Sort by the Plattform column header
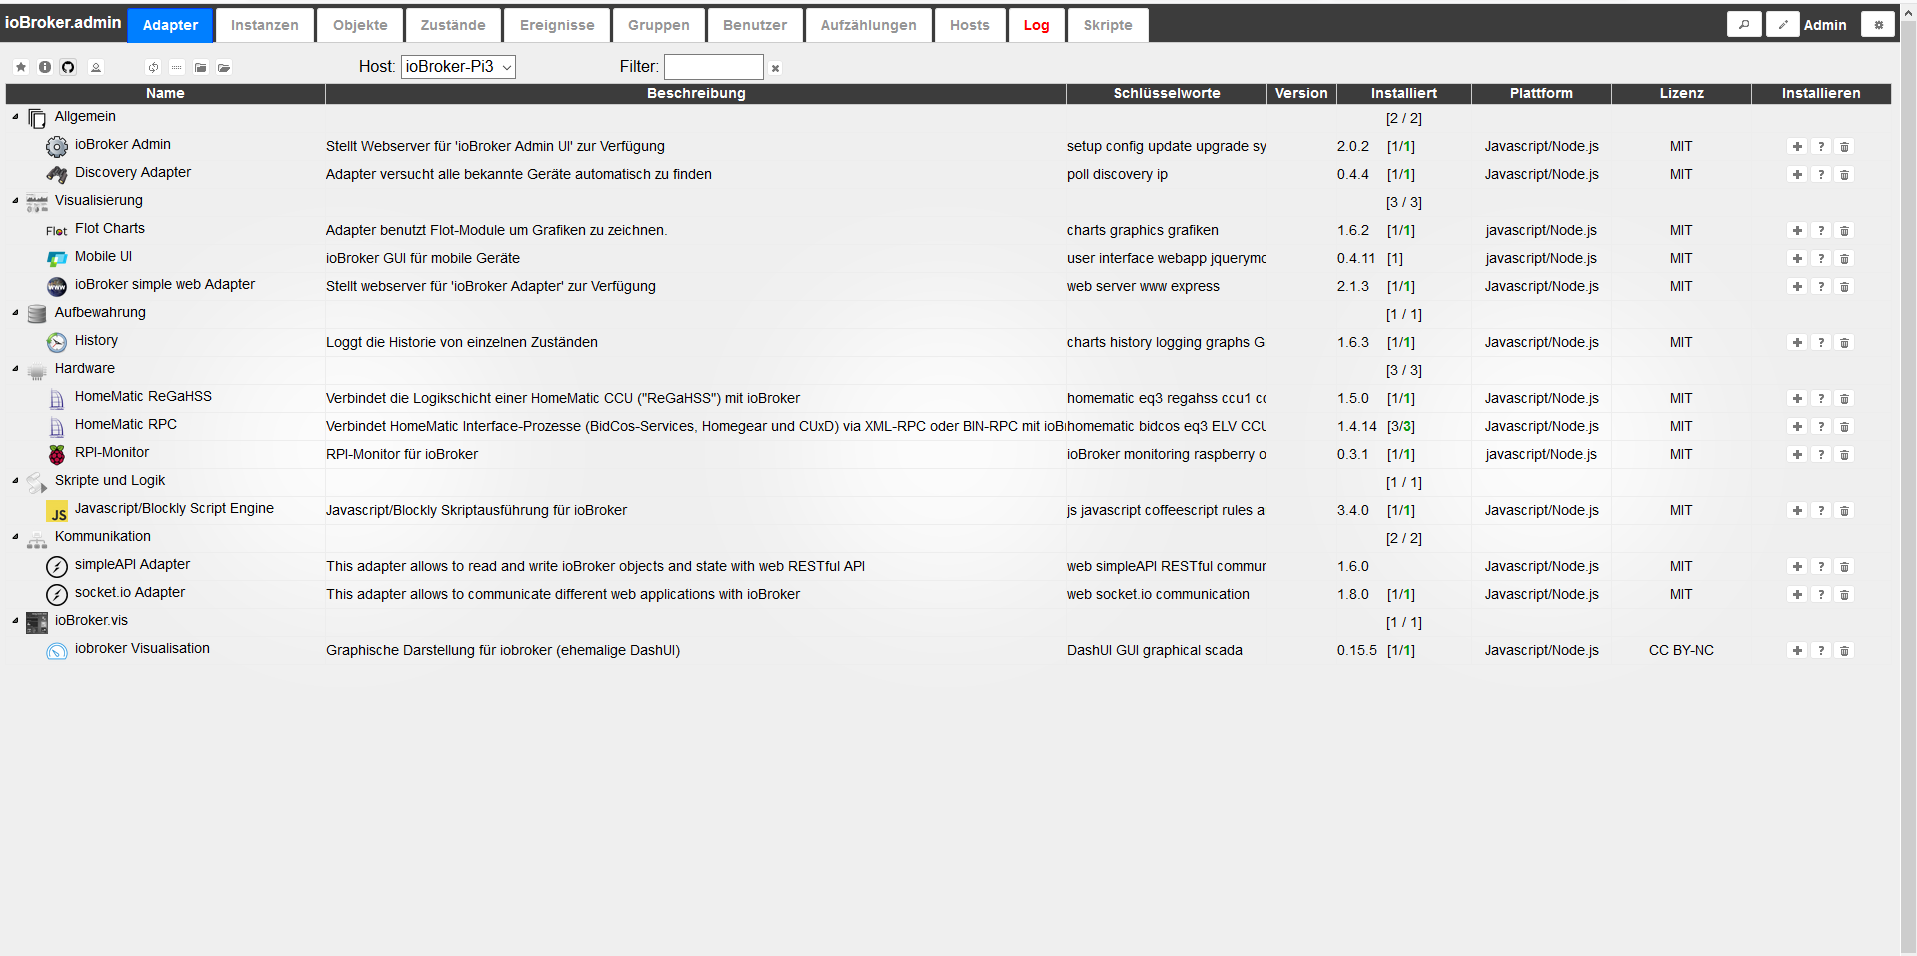 click(x=1541, y=93)
